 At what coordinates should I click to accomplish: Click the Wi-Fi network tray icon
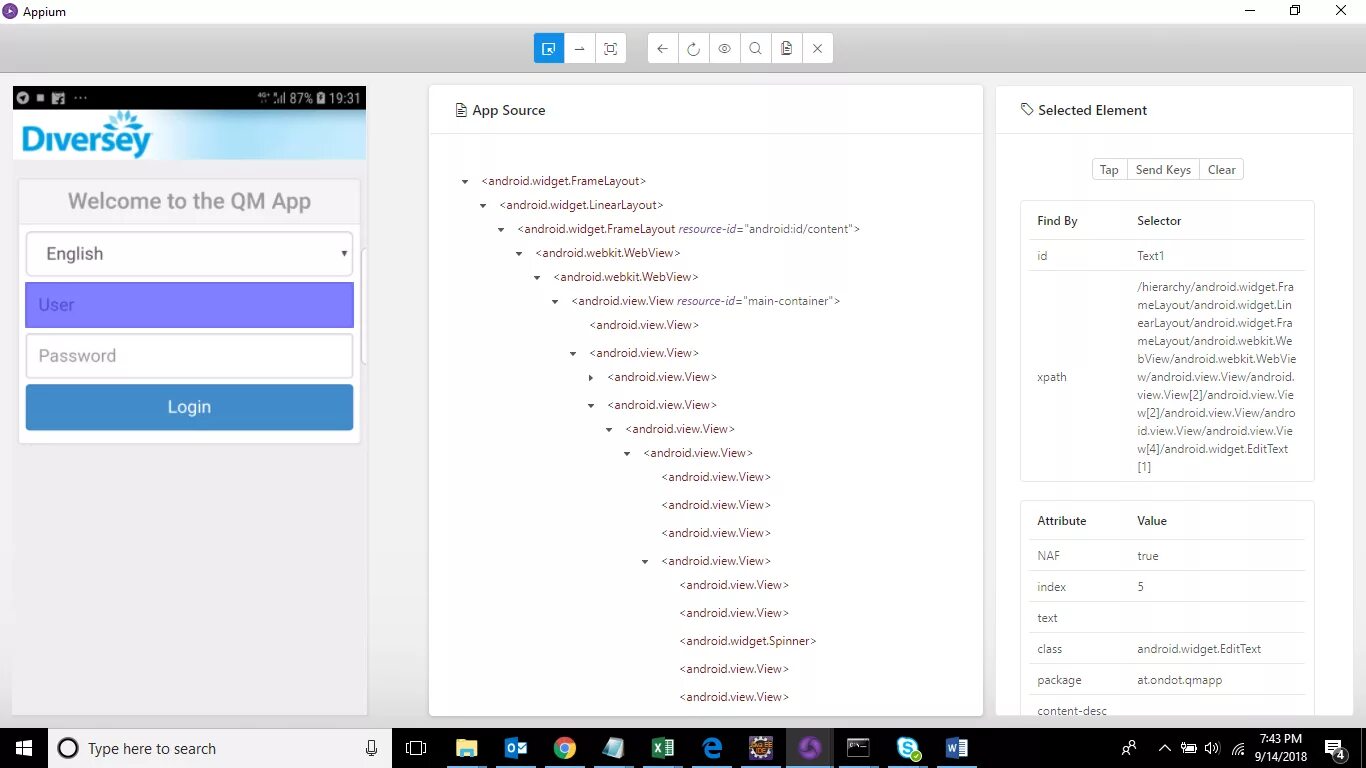pyautogui.click(x=1238, y=748)
